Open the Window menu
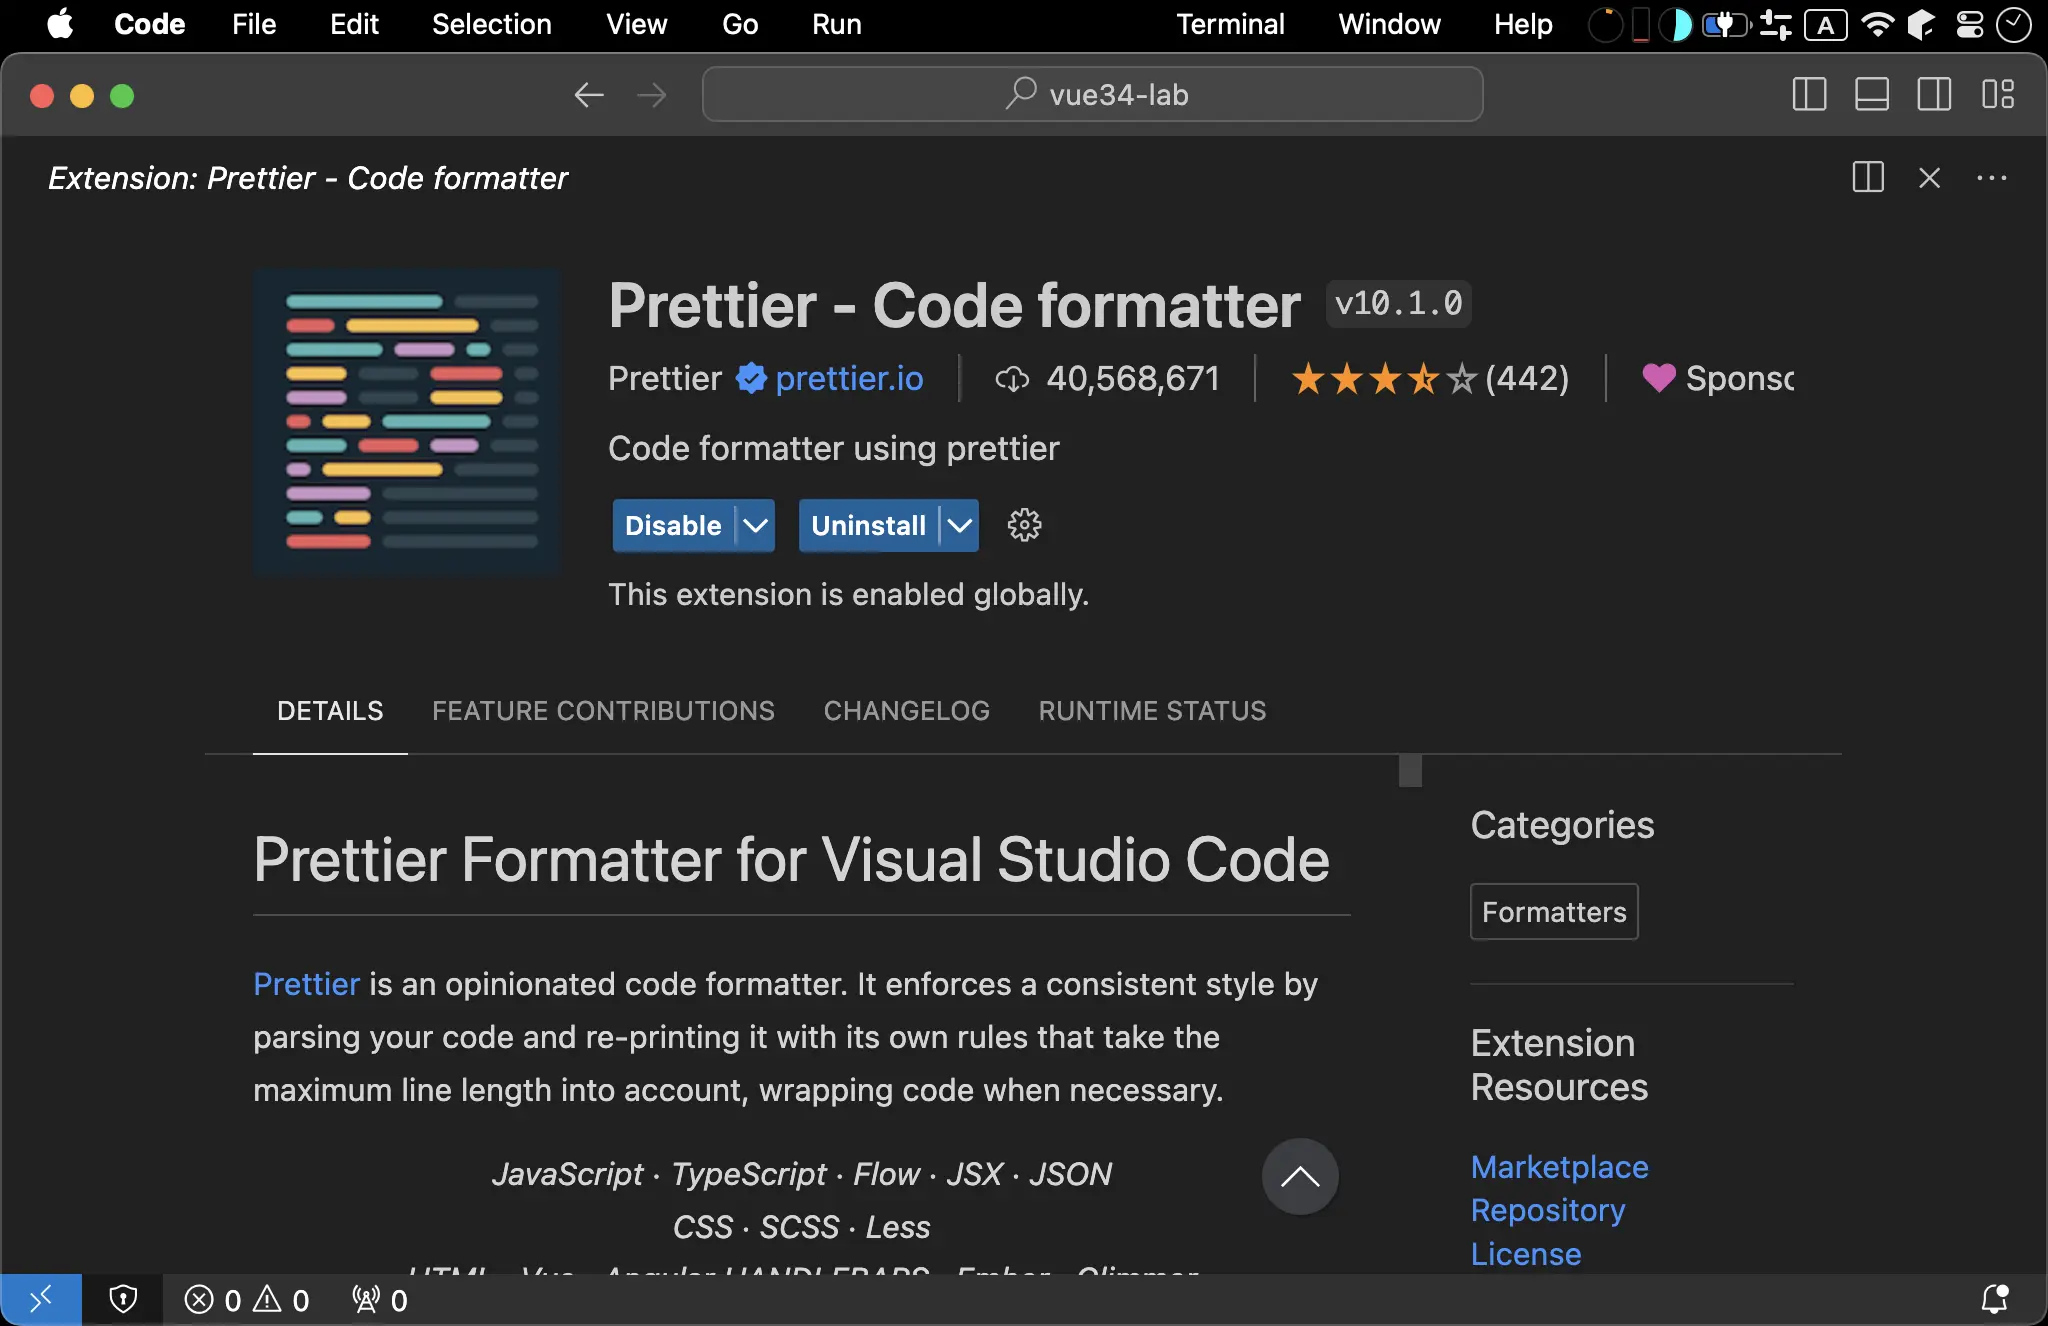Image resolution: width=2048 pixels, height=1326 pixels. pos(1389,24)
